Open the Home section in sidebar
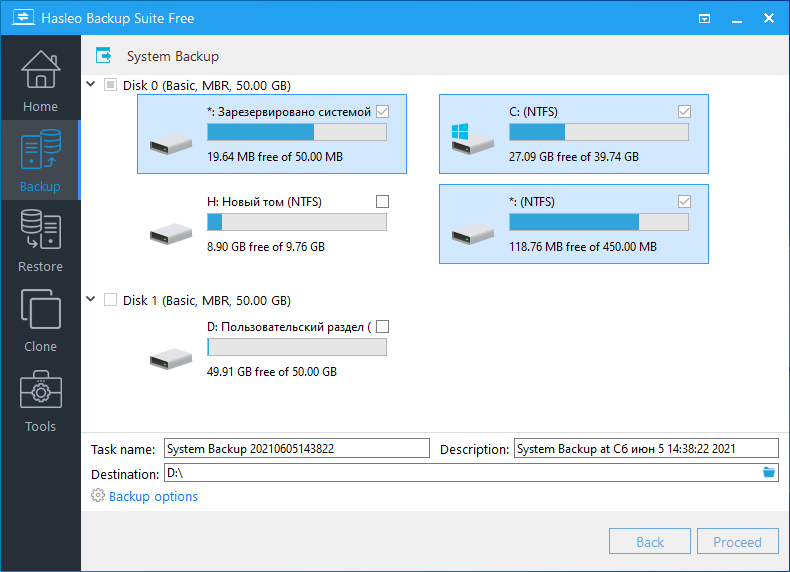The width and height of the screenshot is (790, 572). point(40,81)
